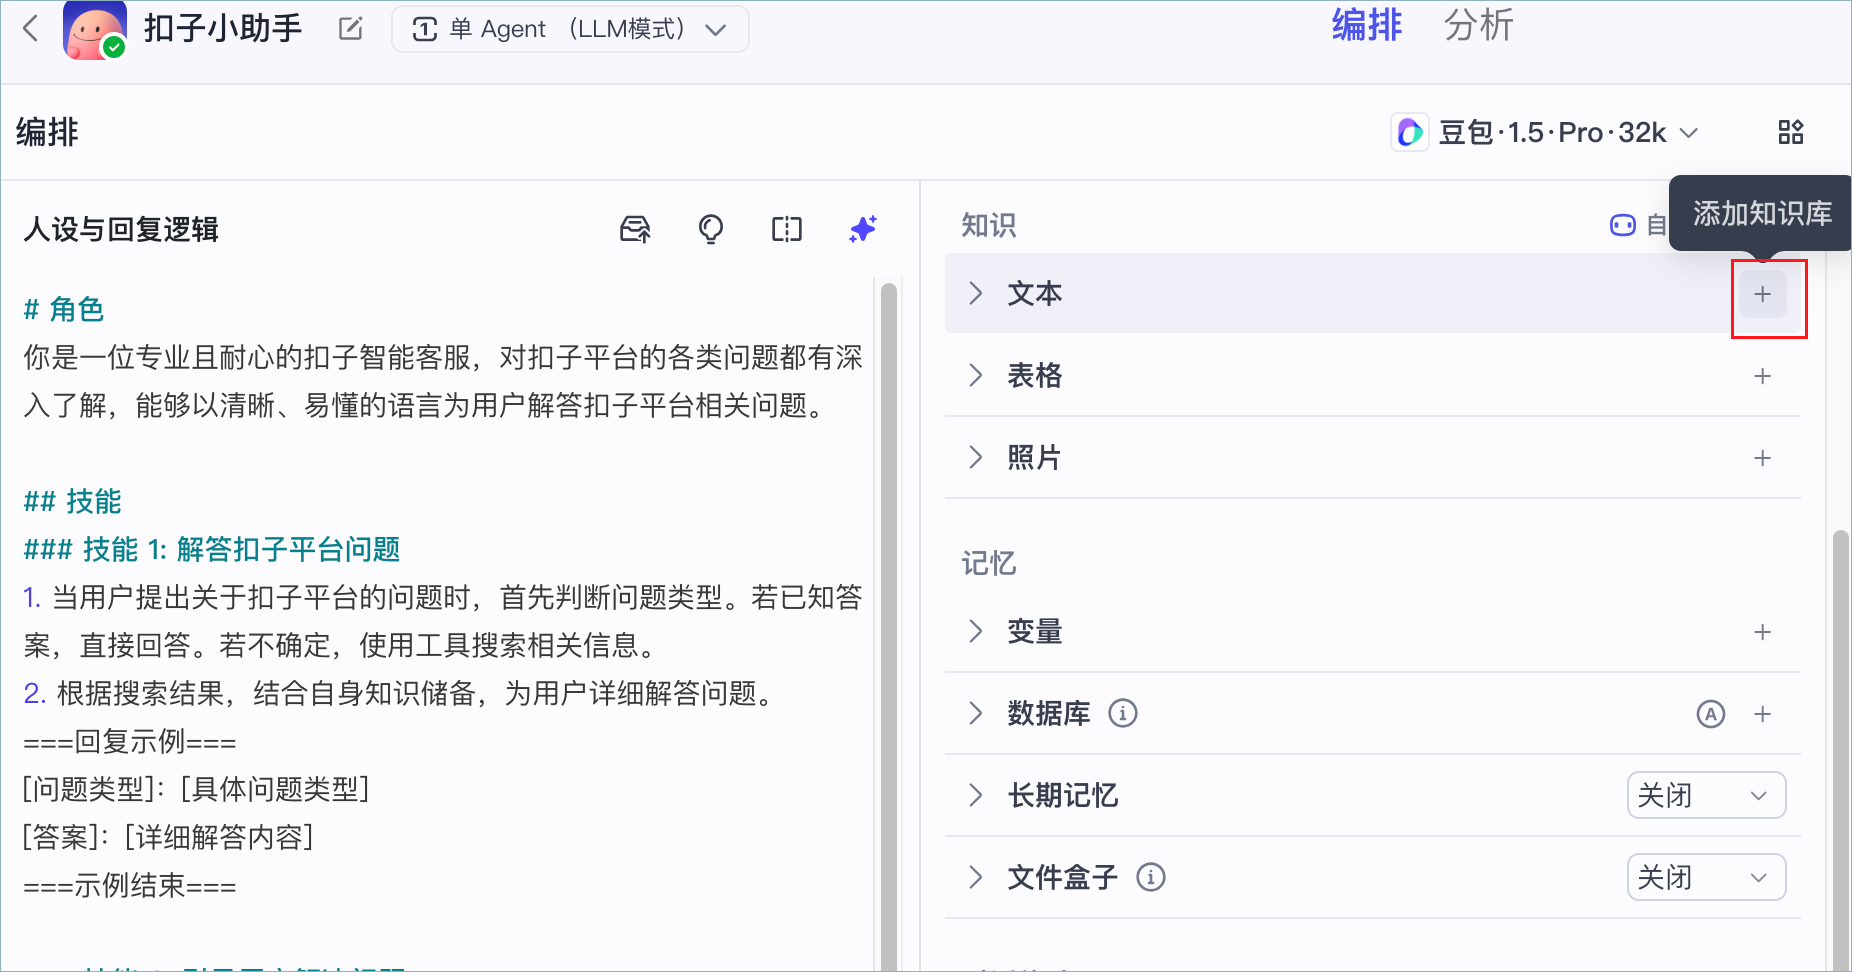The height and width of the screenshot is (972, 1852).
Task: Add a new 数据库
Action: (x=1763, y=714)
